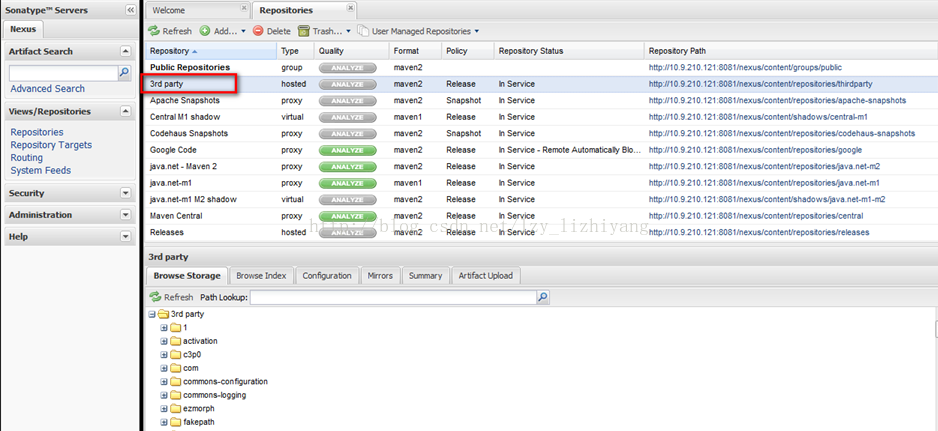The image size is (938, 431).
Task: Open the Artifact Upload tab
Action: click(486, 275)
